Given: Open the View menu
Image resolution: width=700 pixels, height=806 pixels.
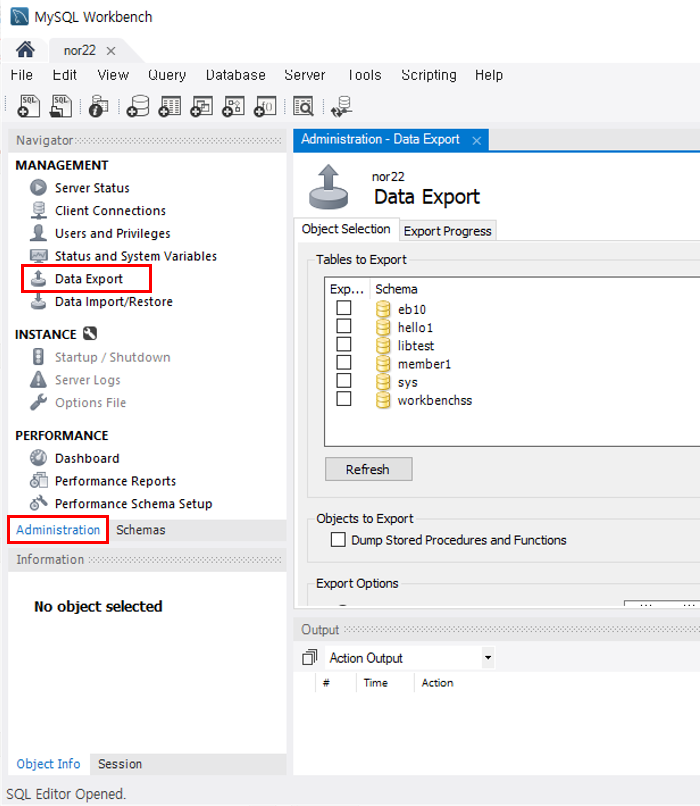Looking at the screenshot, I should pyautogui.click(x=113, y=75).
